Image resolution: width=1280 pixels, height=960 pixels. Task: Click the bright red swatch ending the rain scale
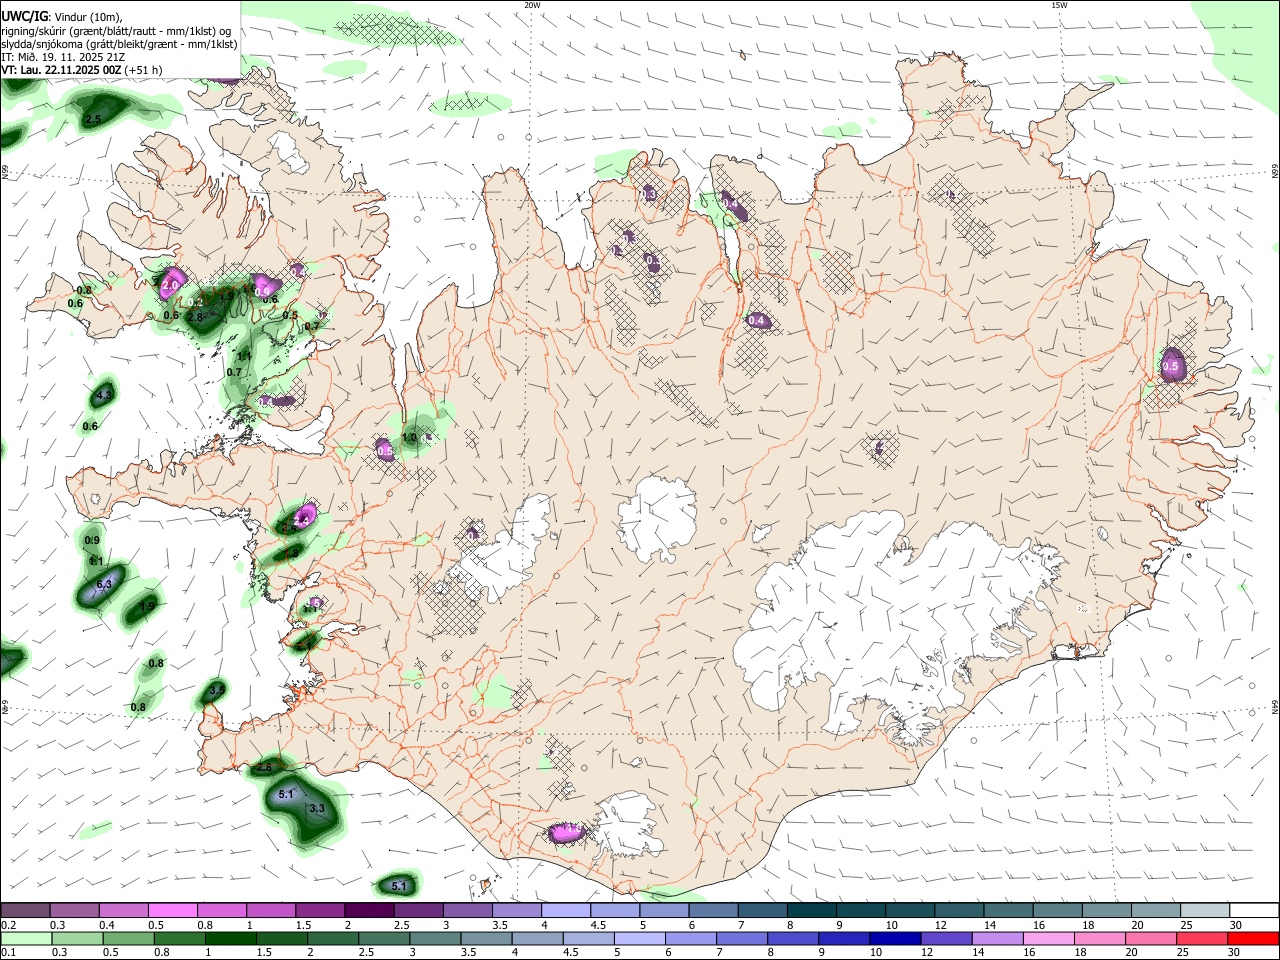click(x=1254, y=939)
